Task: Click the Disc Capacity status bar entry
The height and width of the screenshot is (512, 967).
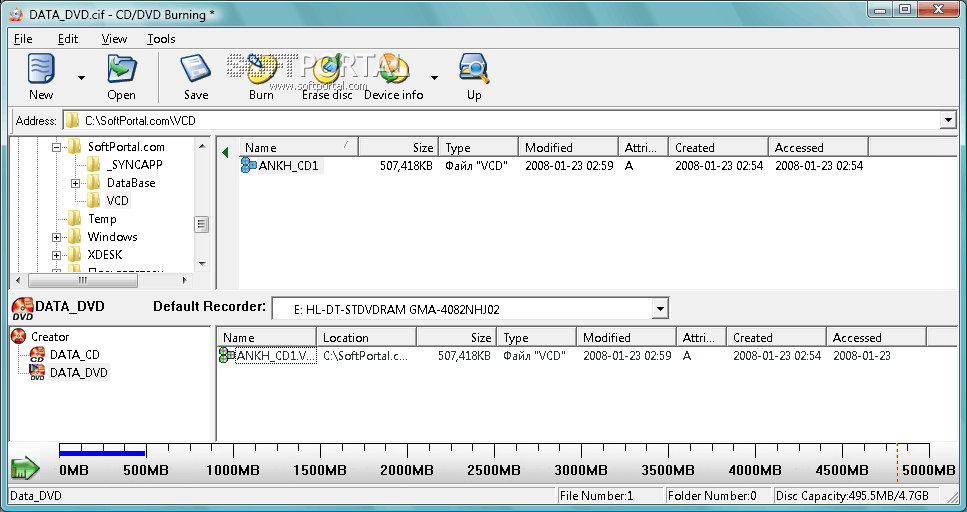Action: click(858, 495)
